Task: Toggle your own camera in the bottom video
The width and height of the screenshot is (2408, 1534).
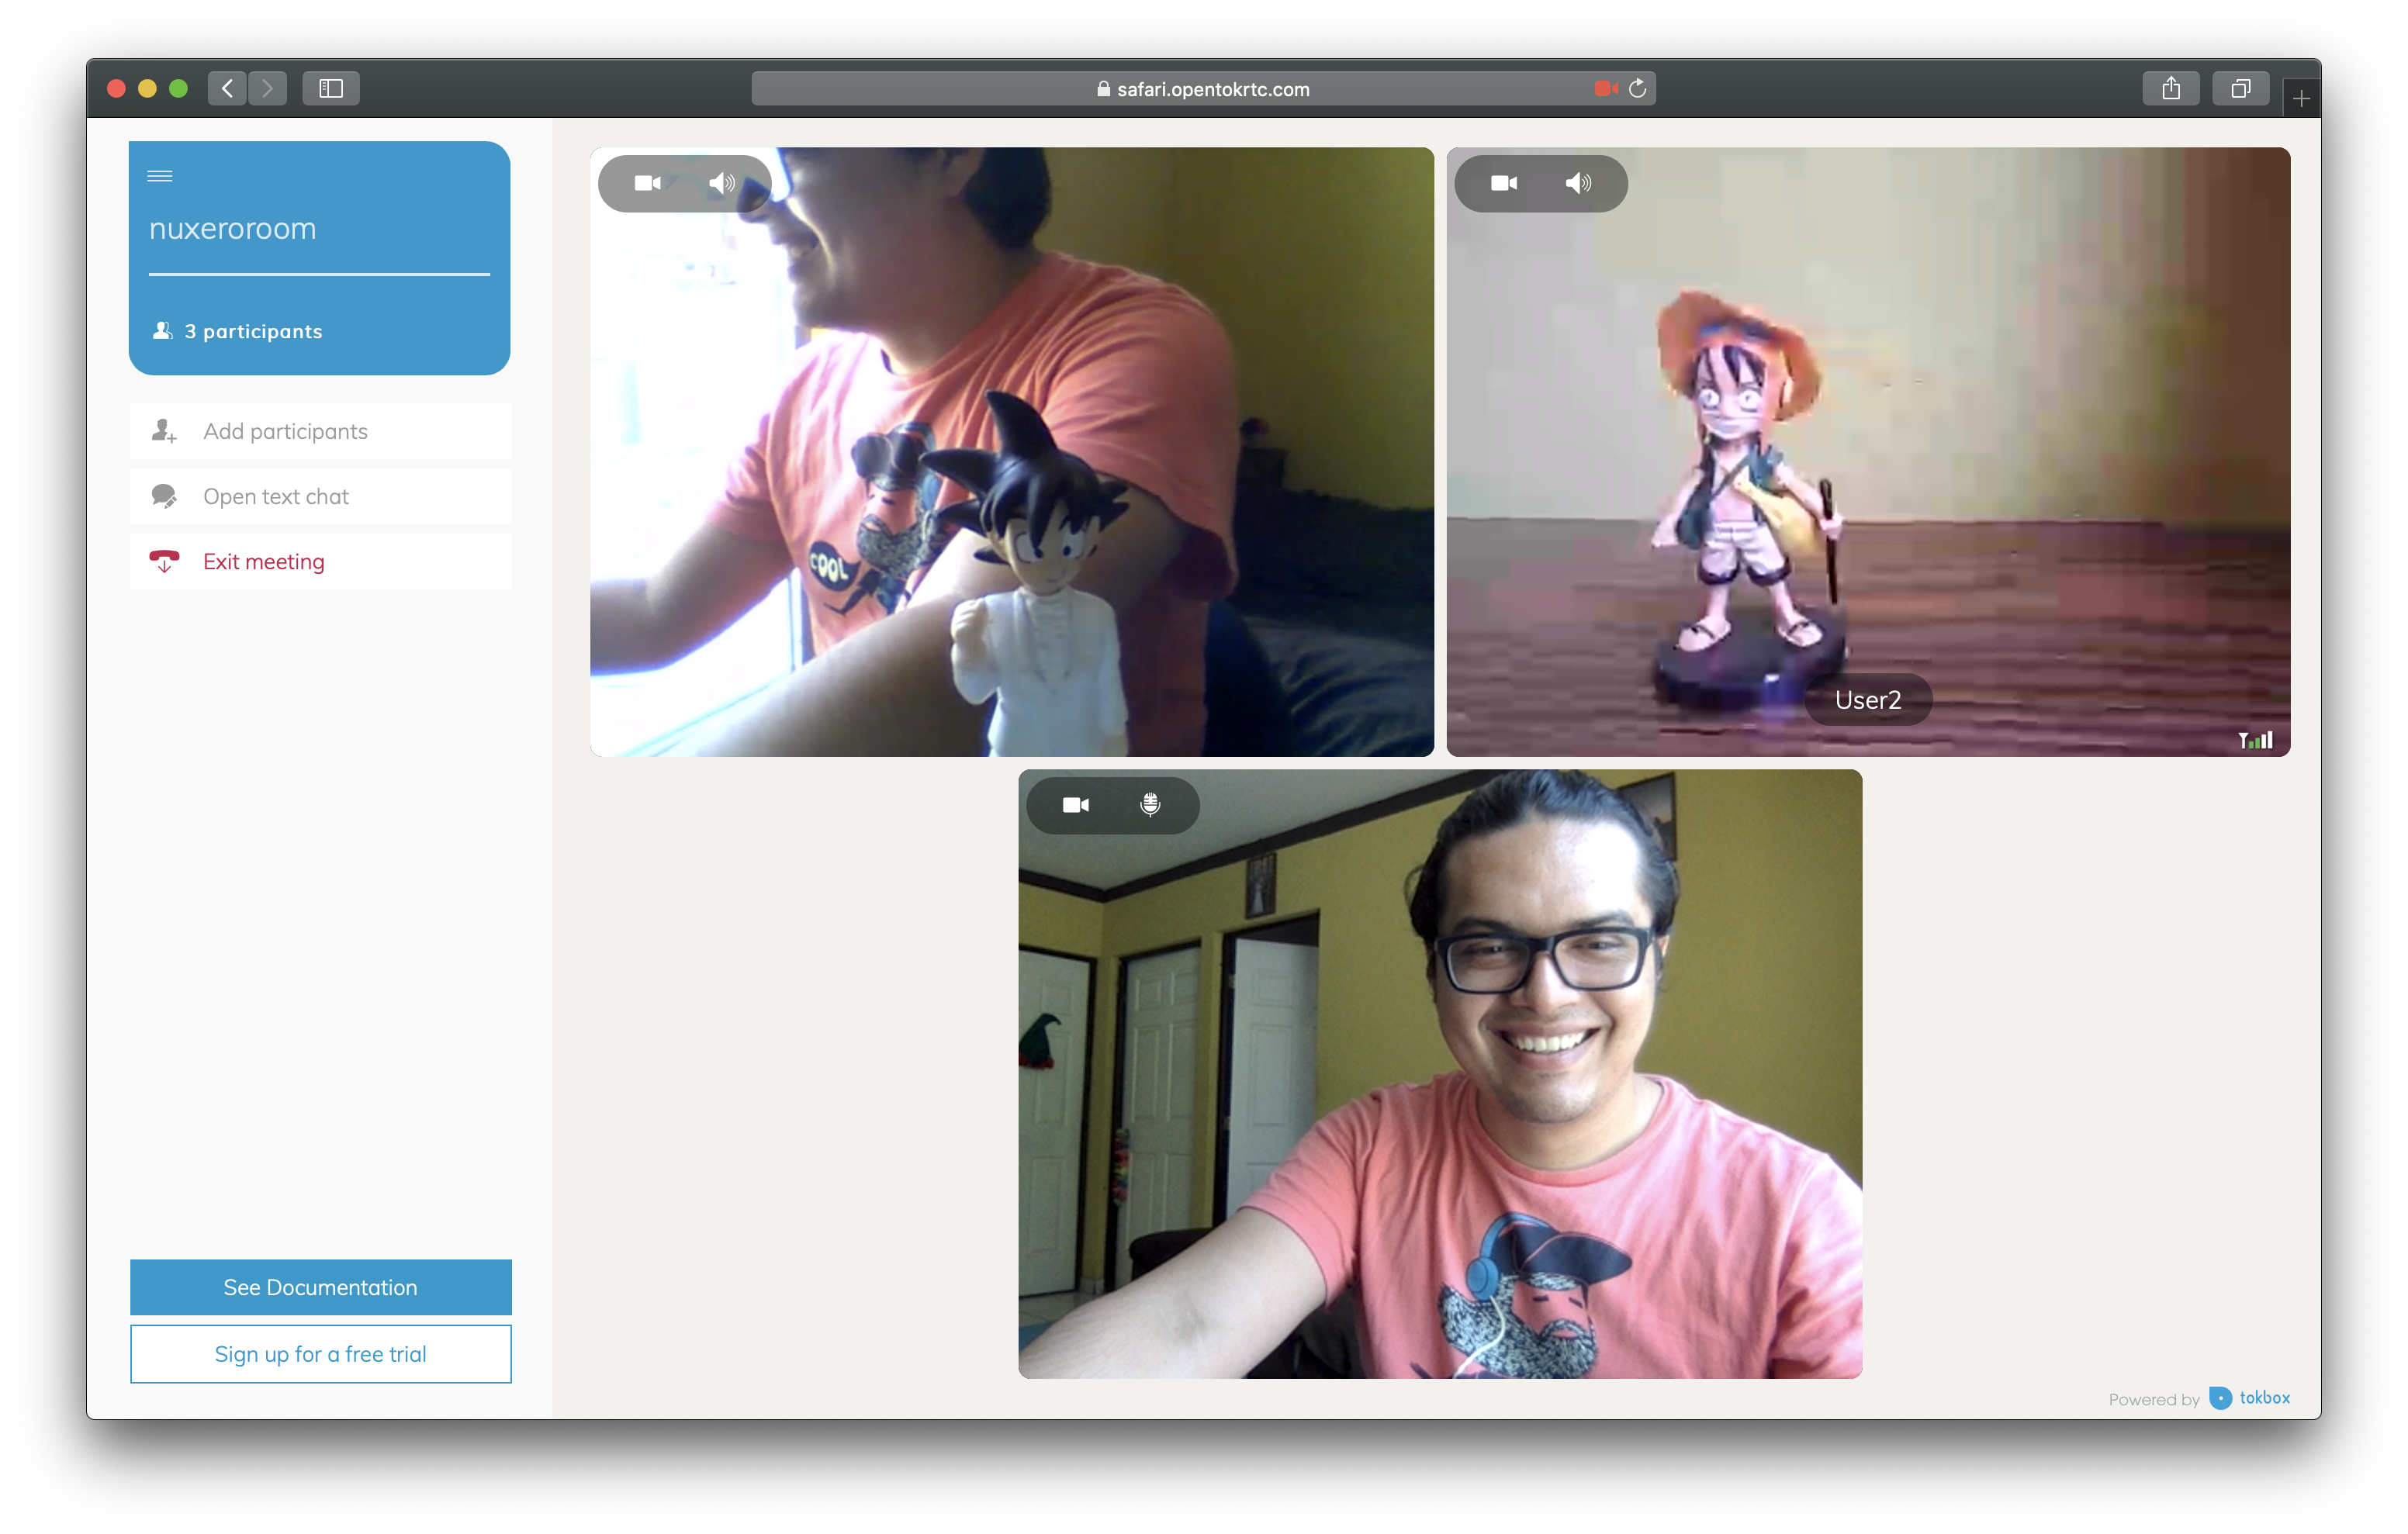Action: tap(1075, 805)
